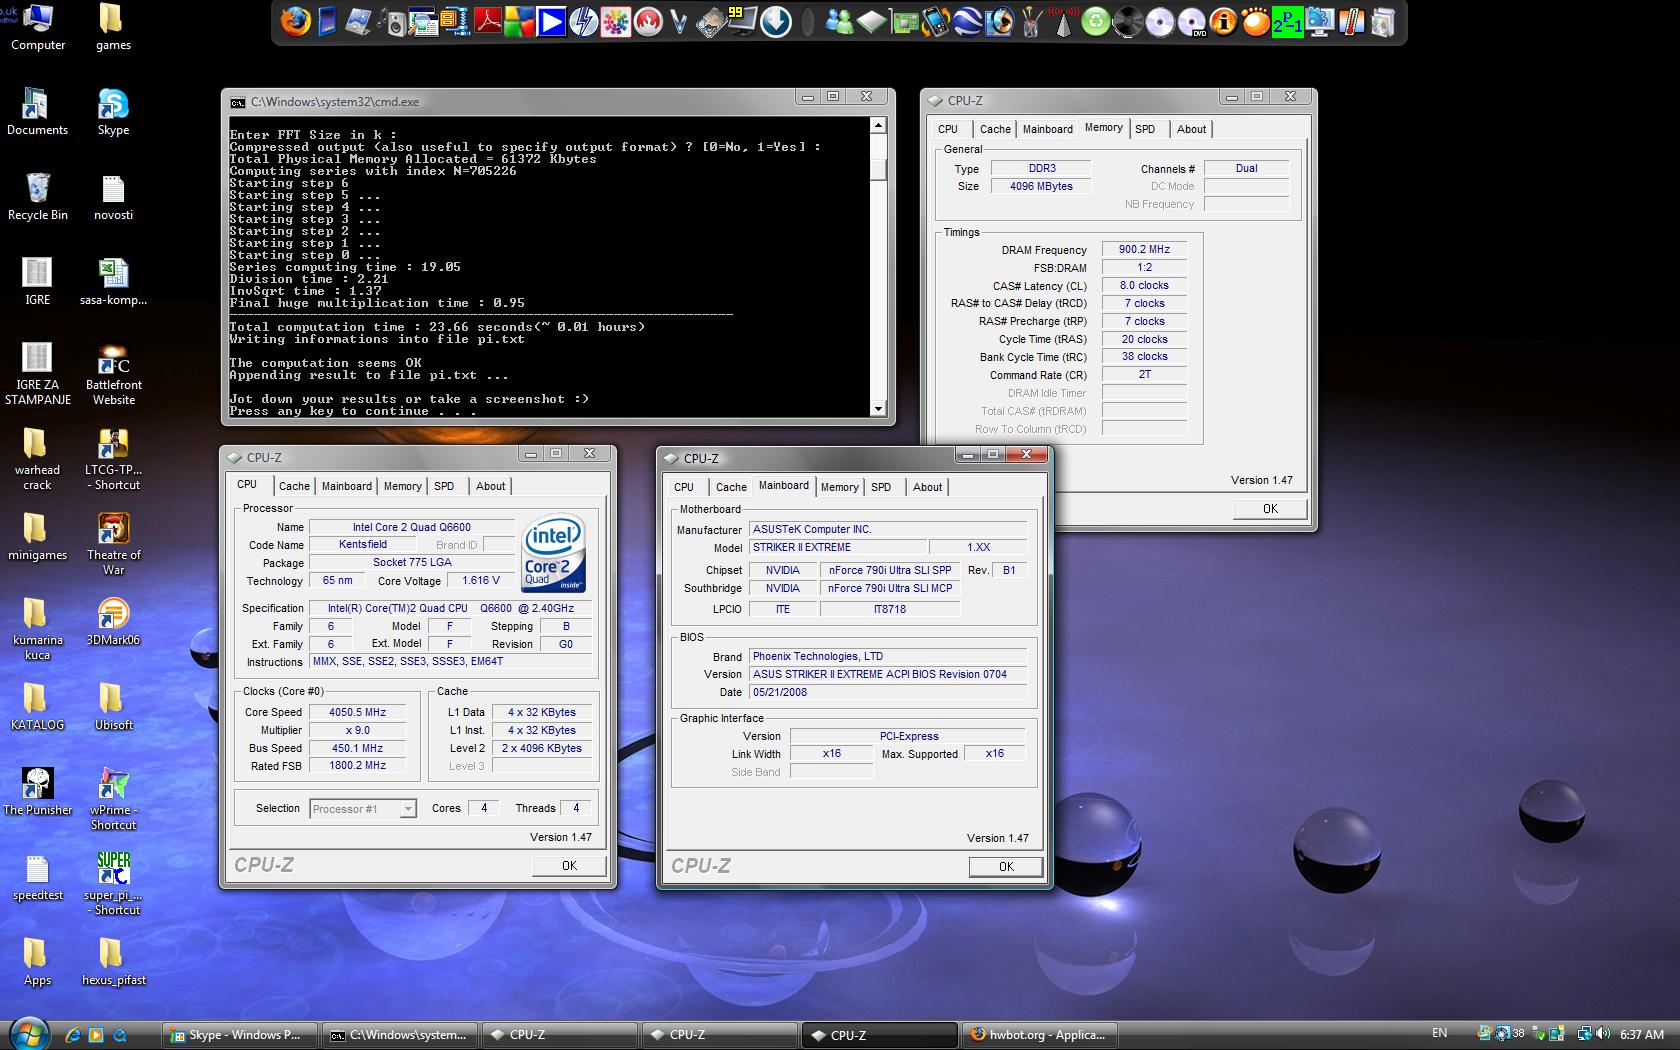Open the speaker with music note dock icon
1680x1050 pixels.
[x=393, y=22]
